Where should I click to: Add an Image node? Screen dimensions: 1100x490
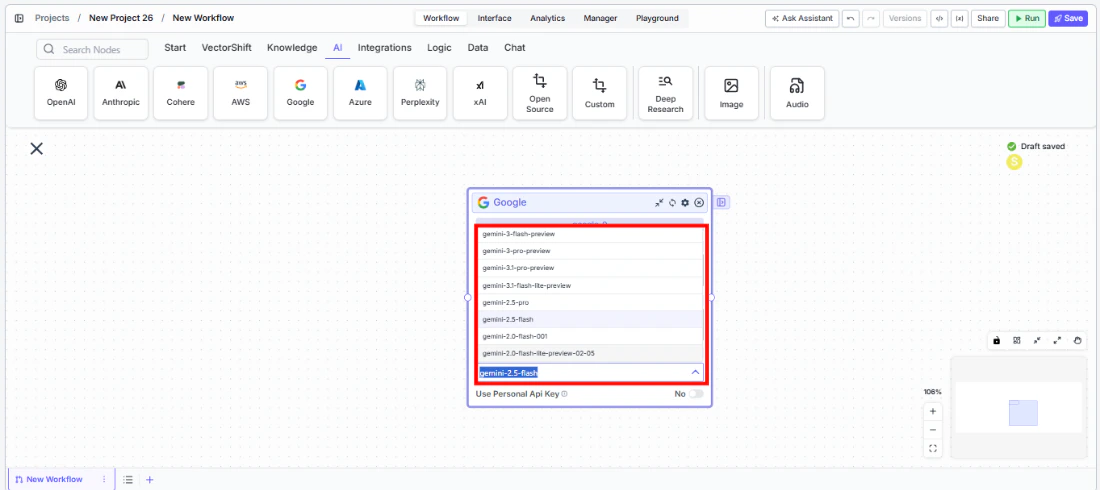(x=732, y=93)
